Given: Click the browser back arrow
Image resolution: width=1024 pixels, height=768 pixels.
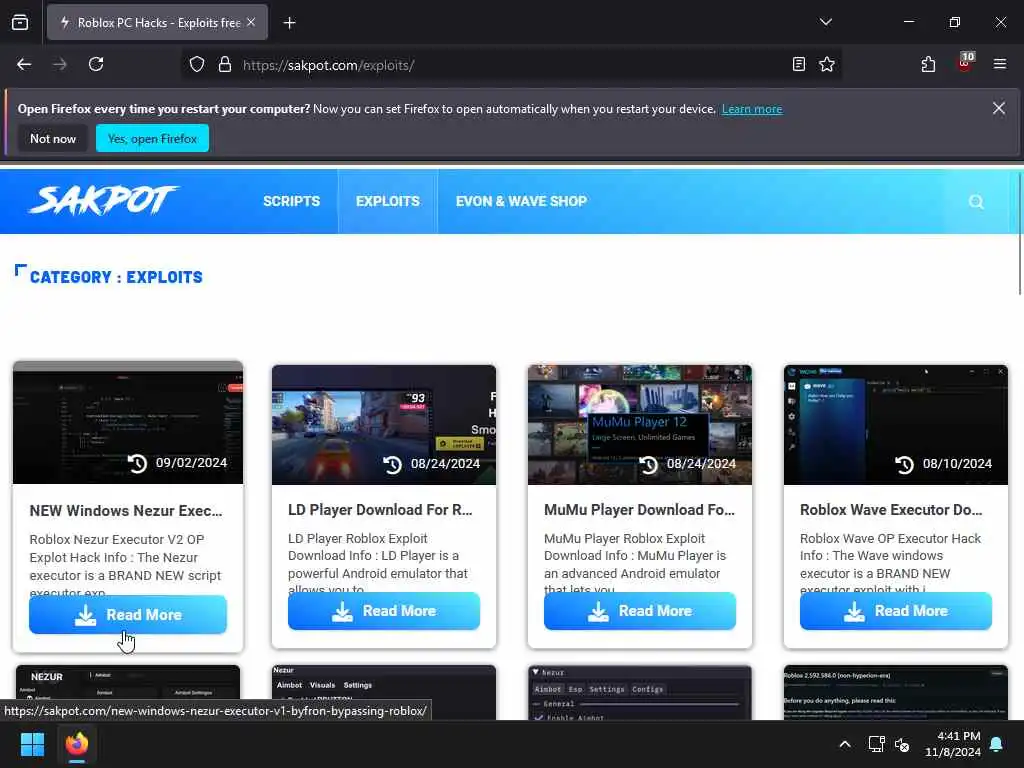Looking at the screenshot, I should point(24,64).
